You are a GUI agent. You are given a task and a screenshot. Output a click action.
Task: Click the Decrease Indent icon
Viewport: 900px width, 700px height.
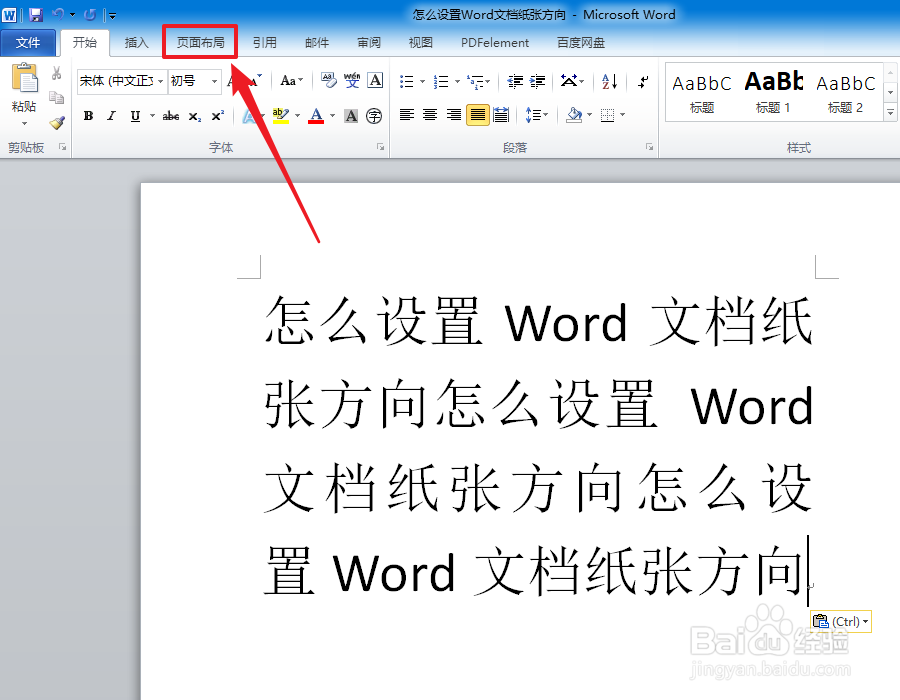pos(515,81)
